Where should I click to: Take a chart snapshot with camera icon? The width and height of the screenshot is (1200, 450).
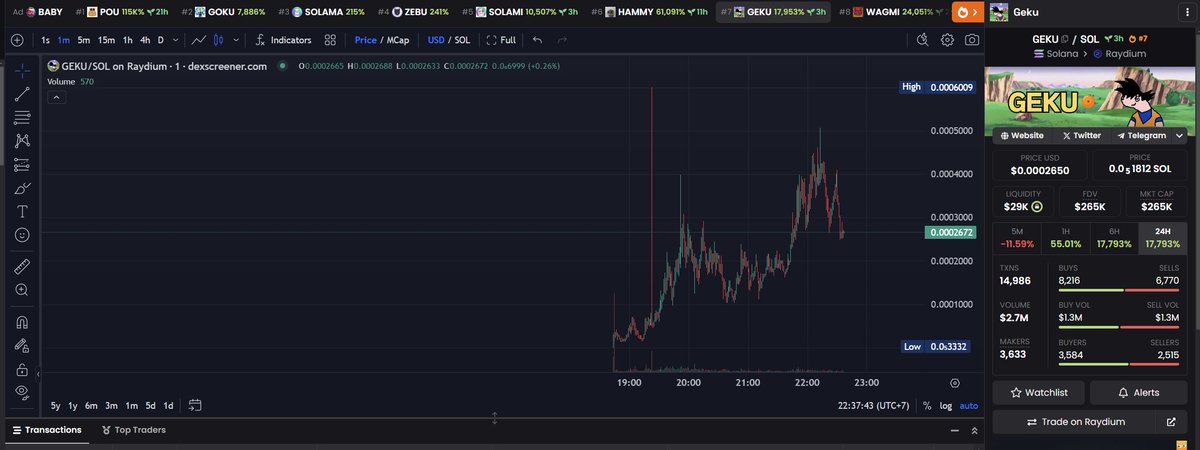(x=971, y=40)
